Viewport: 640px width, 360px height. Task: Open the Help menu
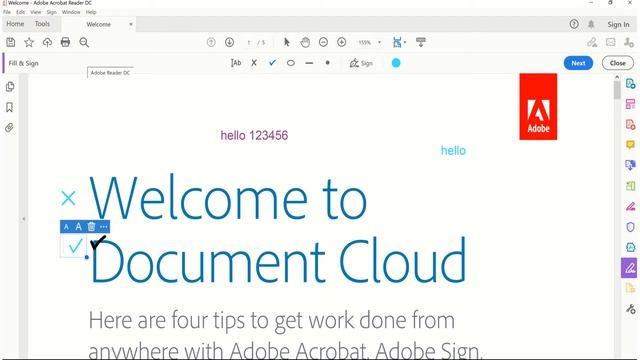click(x=91, y=12)
